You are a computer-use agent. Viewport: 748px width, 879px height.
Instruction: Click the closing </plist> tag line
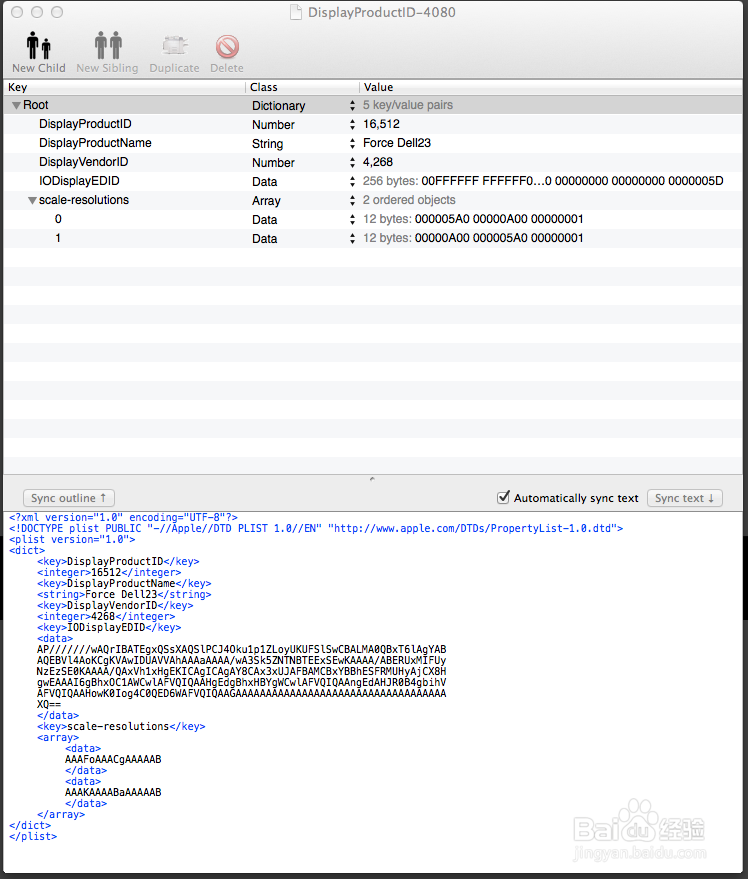tap(33, 836)
